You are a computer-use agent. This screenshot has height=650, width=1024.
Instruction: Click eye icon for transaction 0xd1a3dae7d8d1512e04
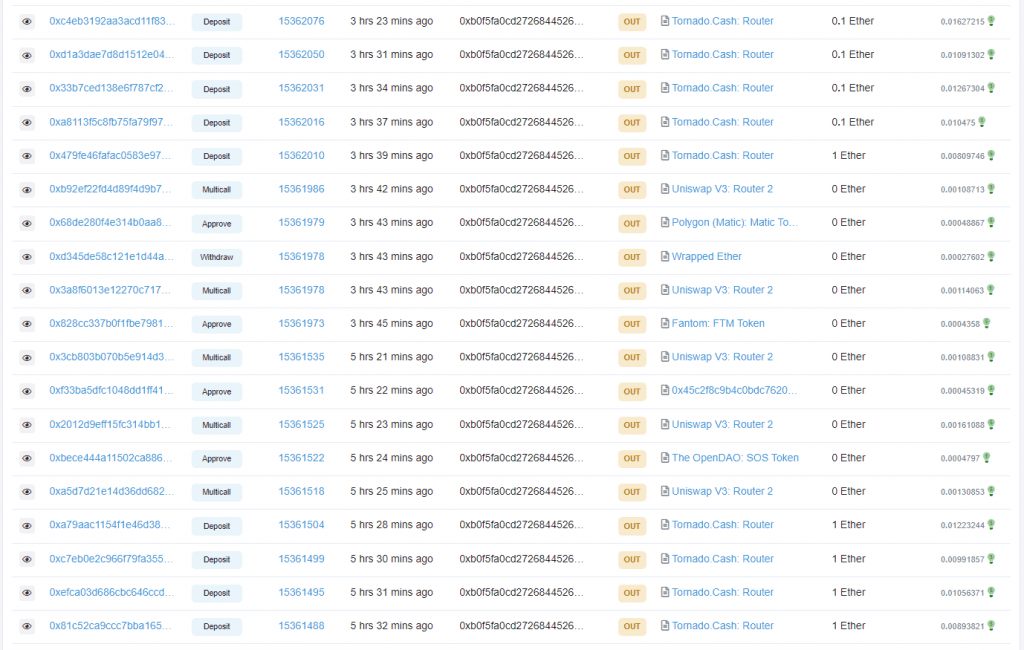(x=27, y=56)
